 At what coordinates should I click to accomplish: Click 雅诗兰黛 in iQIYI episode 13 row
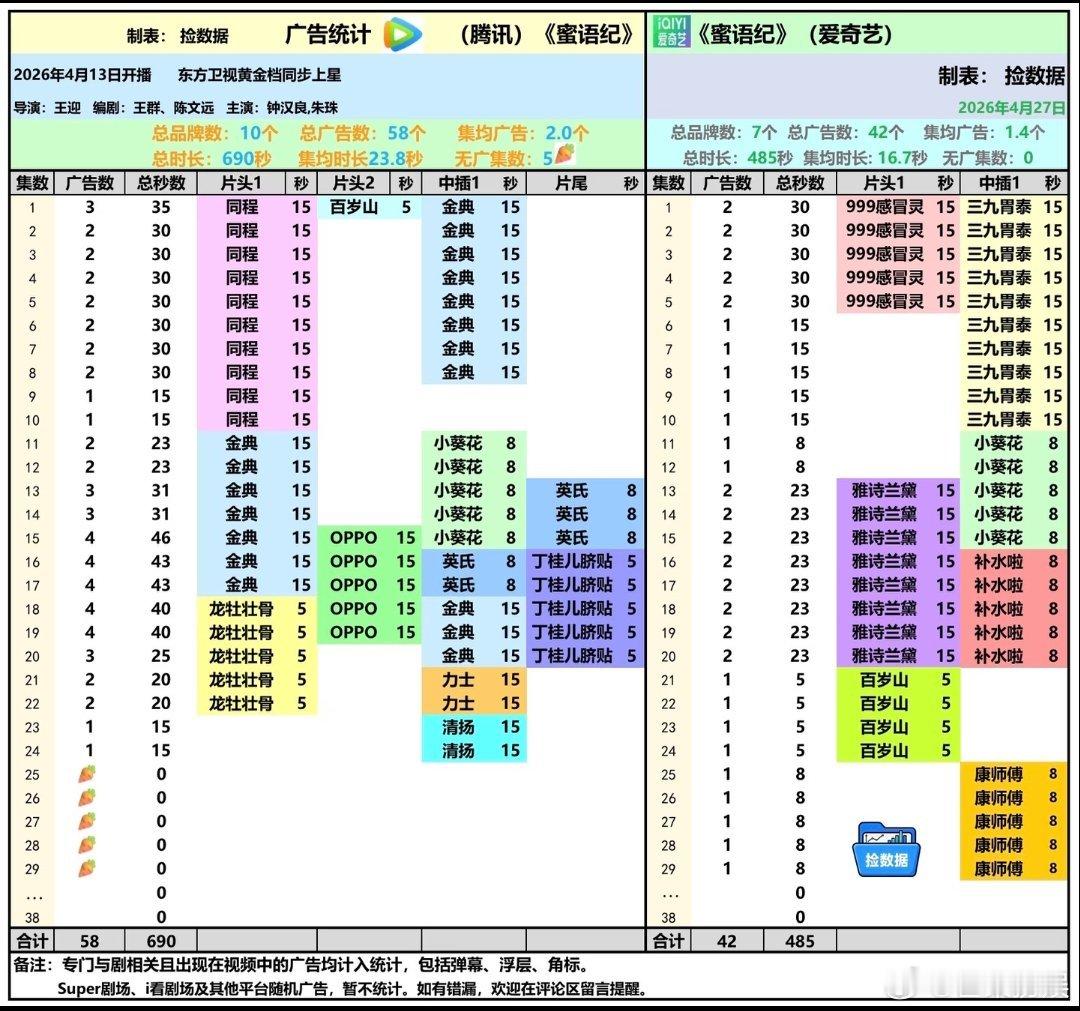pos(884,490)
